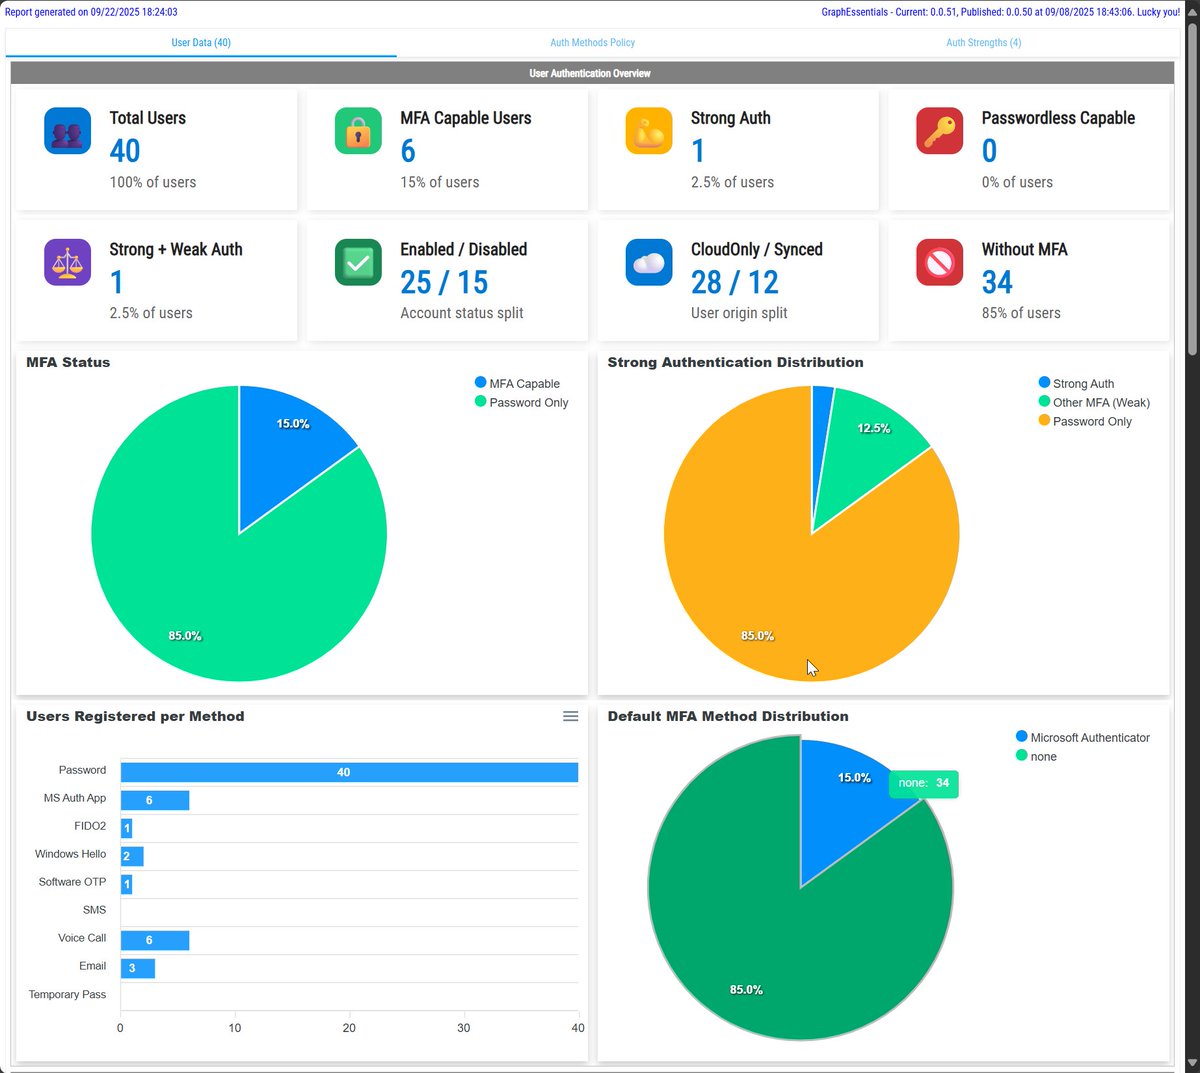
Task: Click the Strong Authentication Distribution title
Action: coord(735,362)
